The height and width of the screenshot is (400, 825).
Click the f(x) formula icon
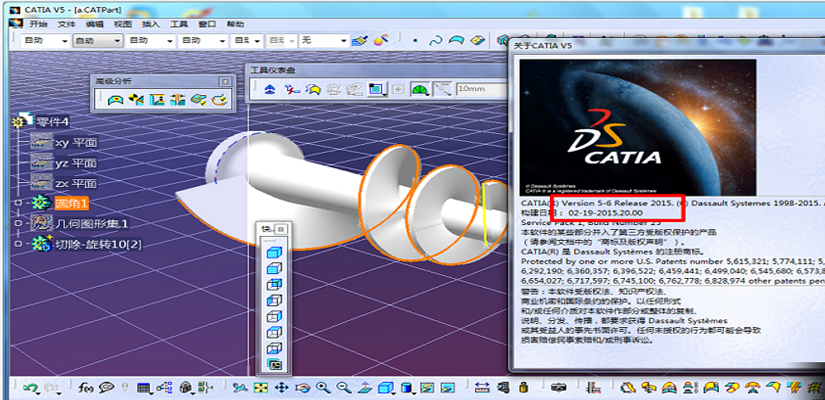coord(85,388)
